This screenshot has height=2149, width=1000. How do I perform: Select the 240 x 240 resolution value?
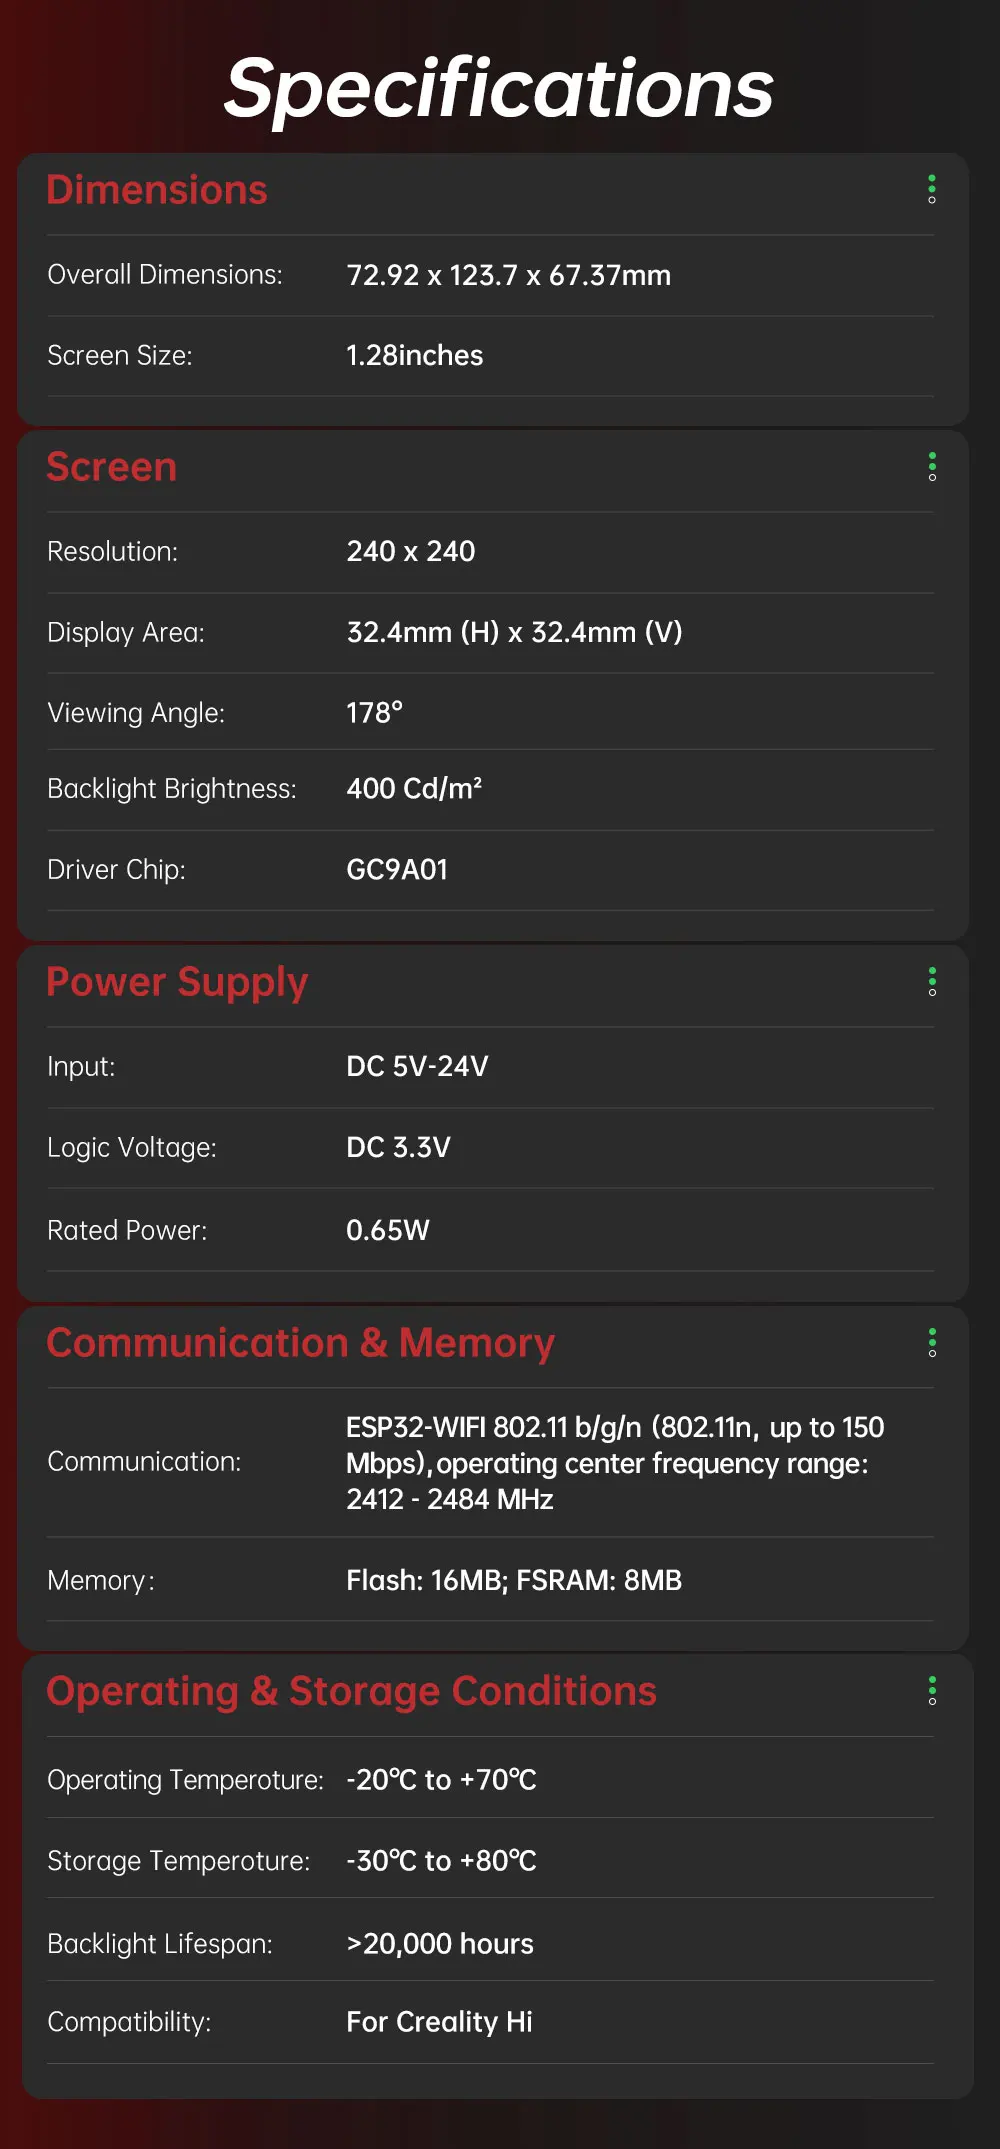point(410,551)
